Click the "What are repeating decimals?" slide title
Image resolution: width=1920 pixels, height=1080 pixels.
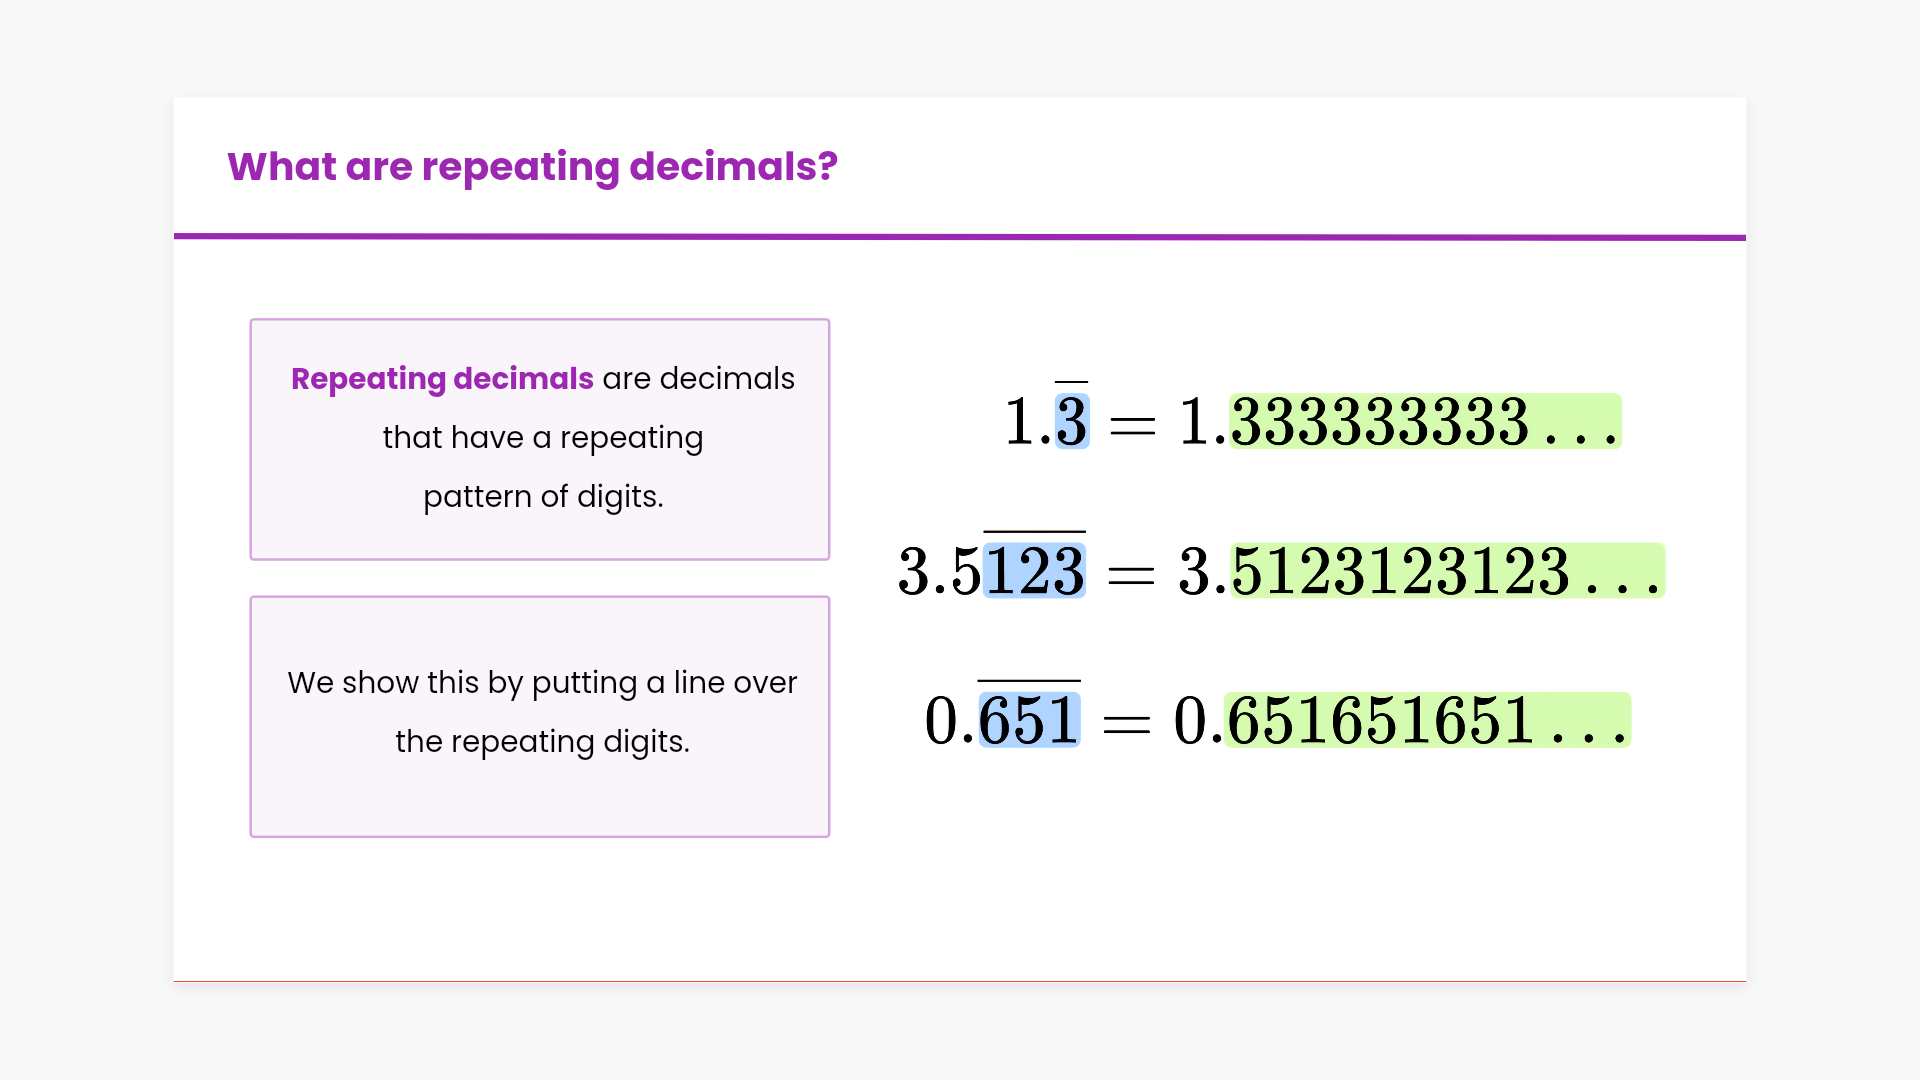(532, 167)
